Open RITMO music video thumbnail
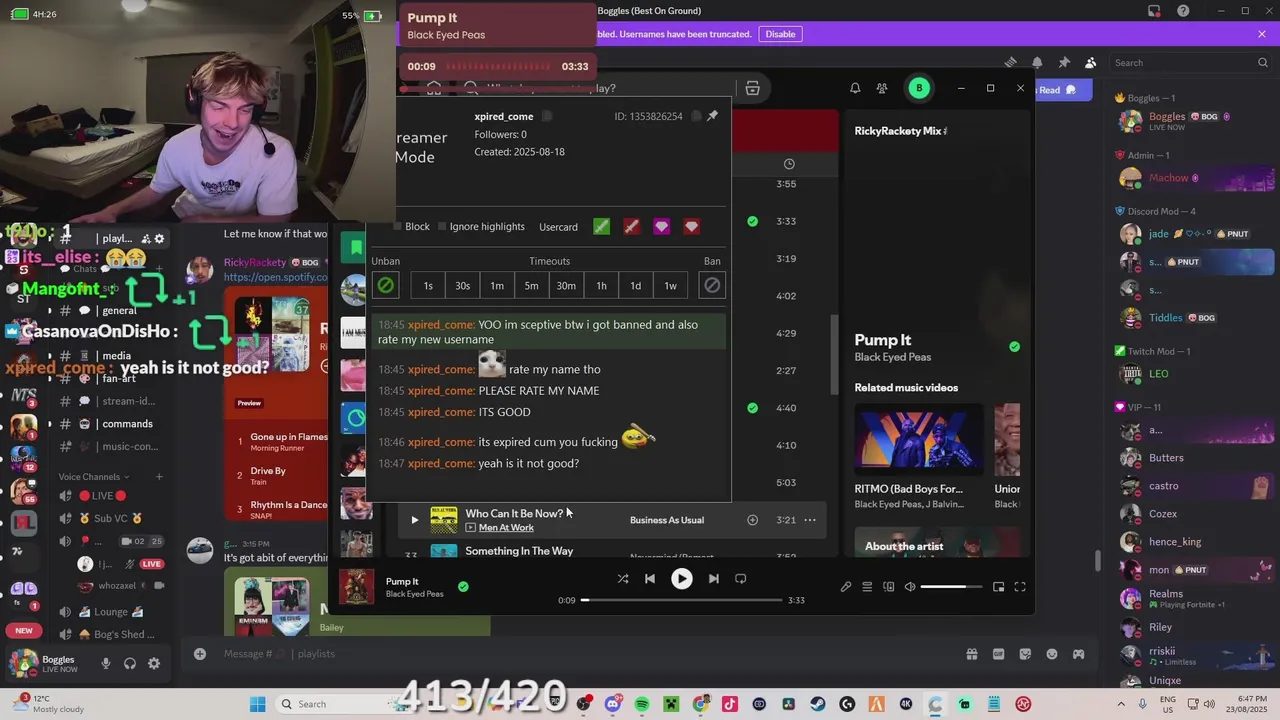Screen dimensions: 1280x720 pyautogui.click(x=918, y=439)
